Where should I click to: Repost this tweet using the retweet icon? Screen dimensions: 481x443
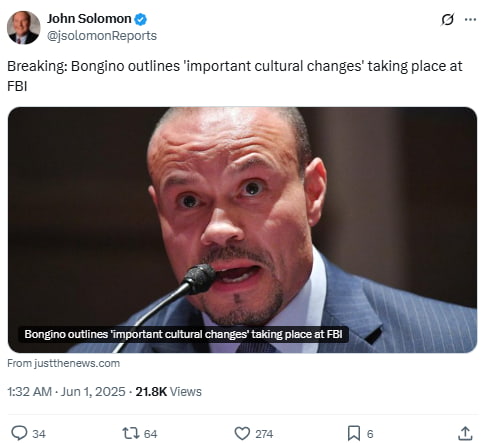tap(129, 433)
